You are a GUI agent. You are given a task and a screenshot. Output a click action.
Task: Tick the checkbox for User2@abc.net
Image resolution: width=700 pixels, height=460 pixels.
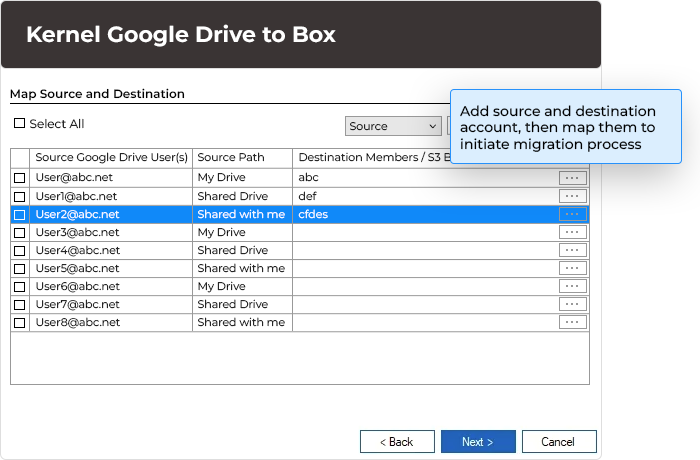click(20, 215)
